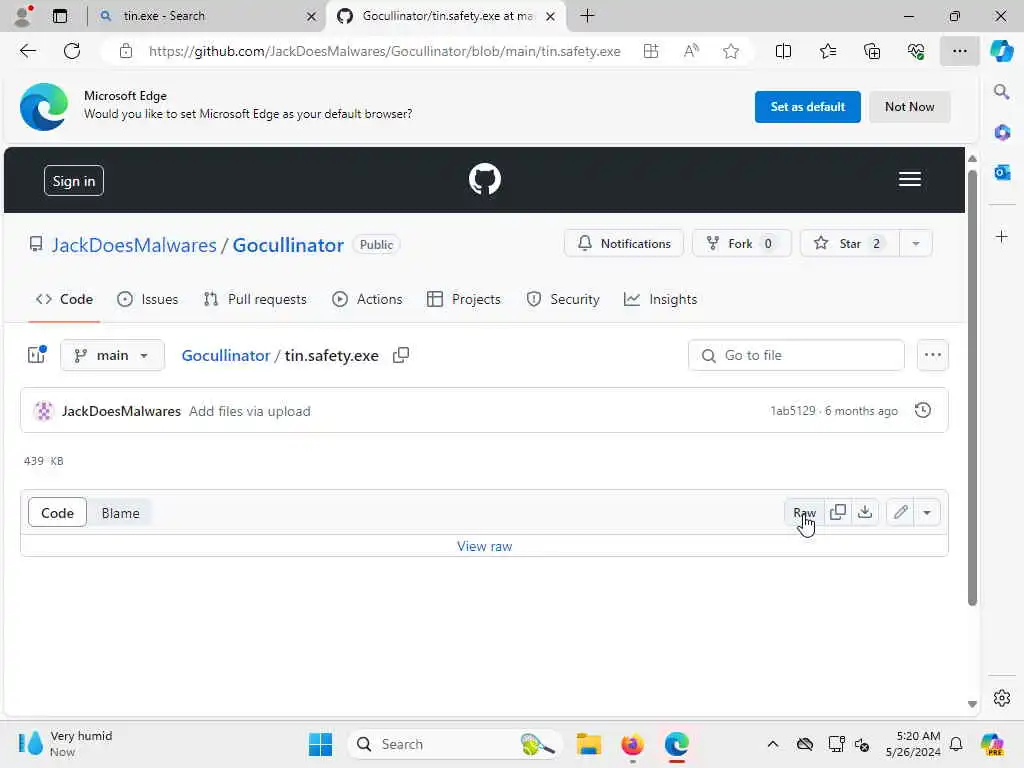The width and height of the screenshot is (1024, 768).
Task: Open Browser essentials heart icon
Action: click(x=916, y=51)
